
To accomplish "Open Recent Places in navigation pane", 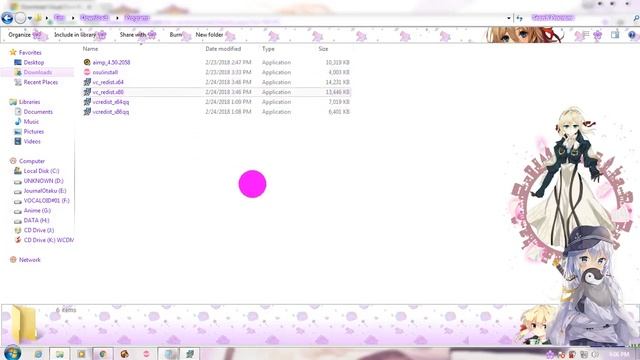I will (40, 82).
